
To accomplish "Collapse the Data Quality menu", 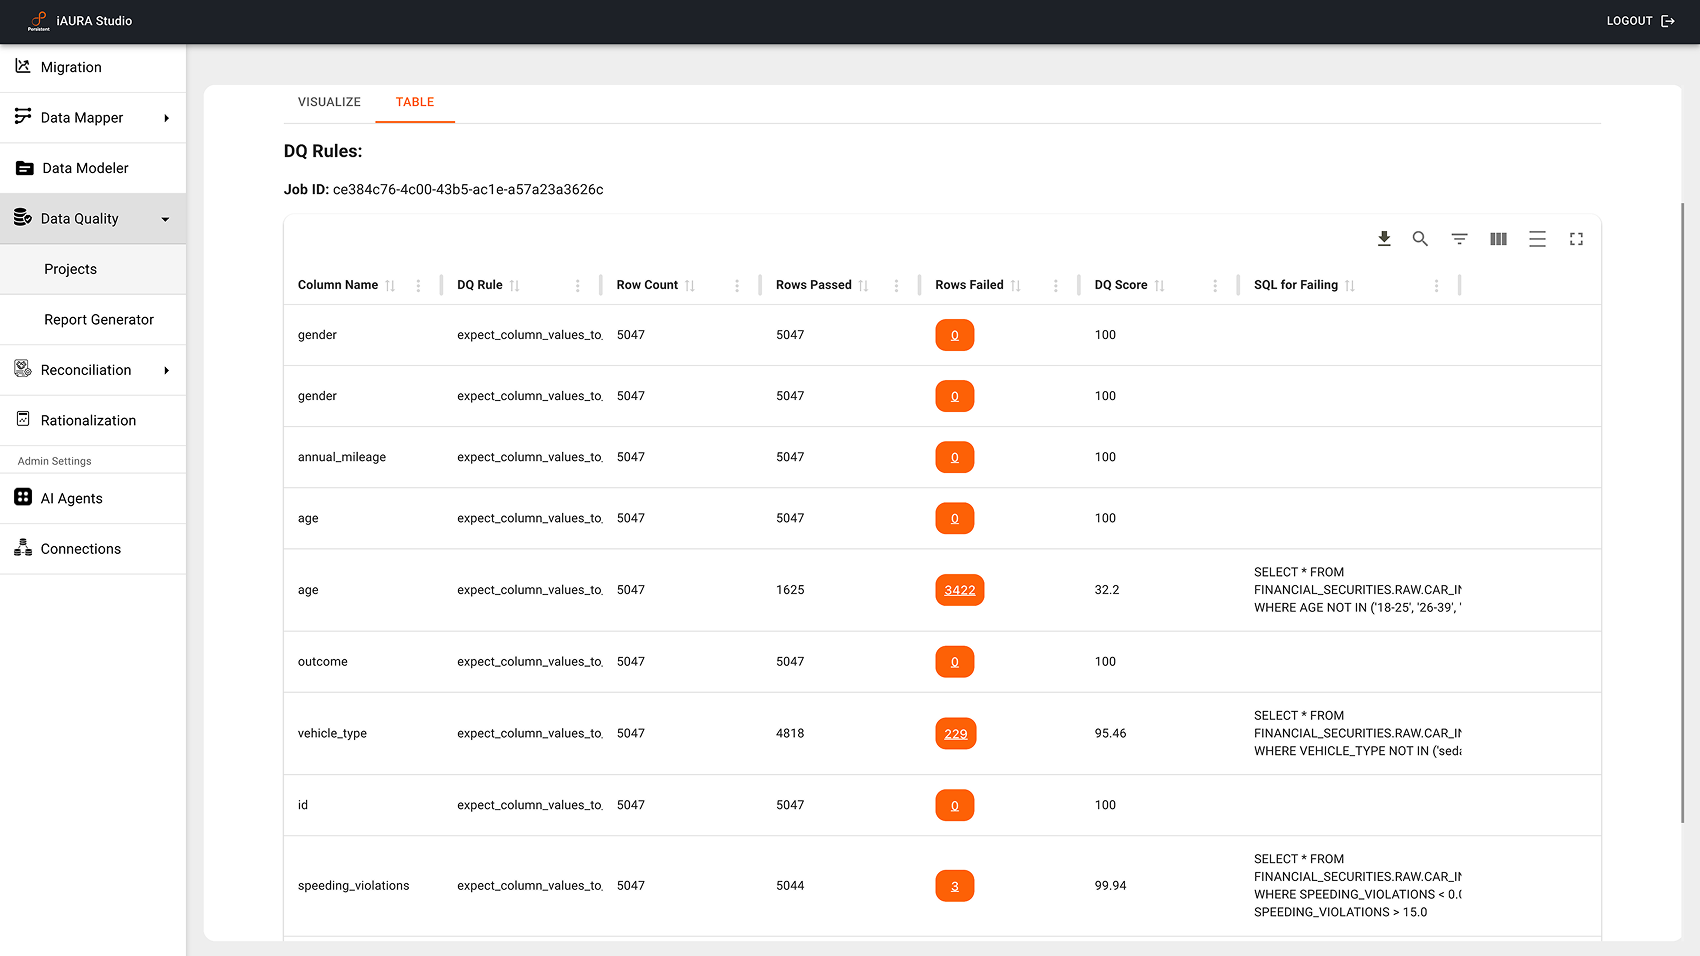I will tap(165, 219).
